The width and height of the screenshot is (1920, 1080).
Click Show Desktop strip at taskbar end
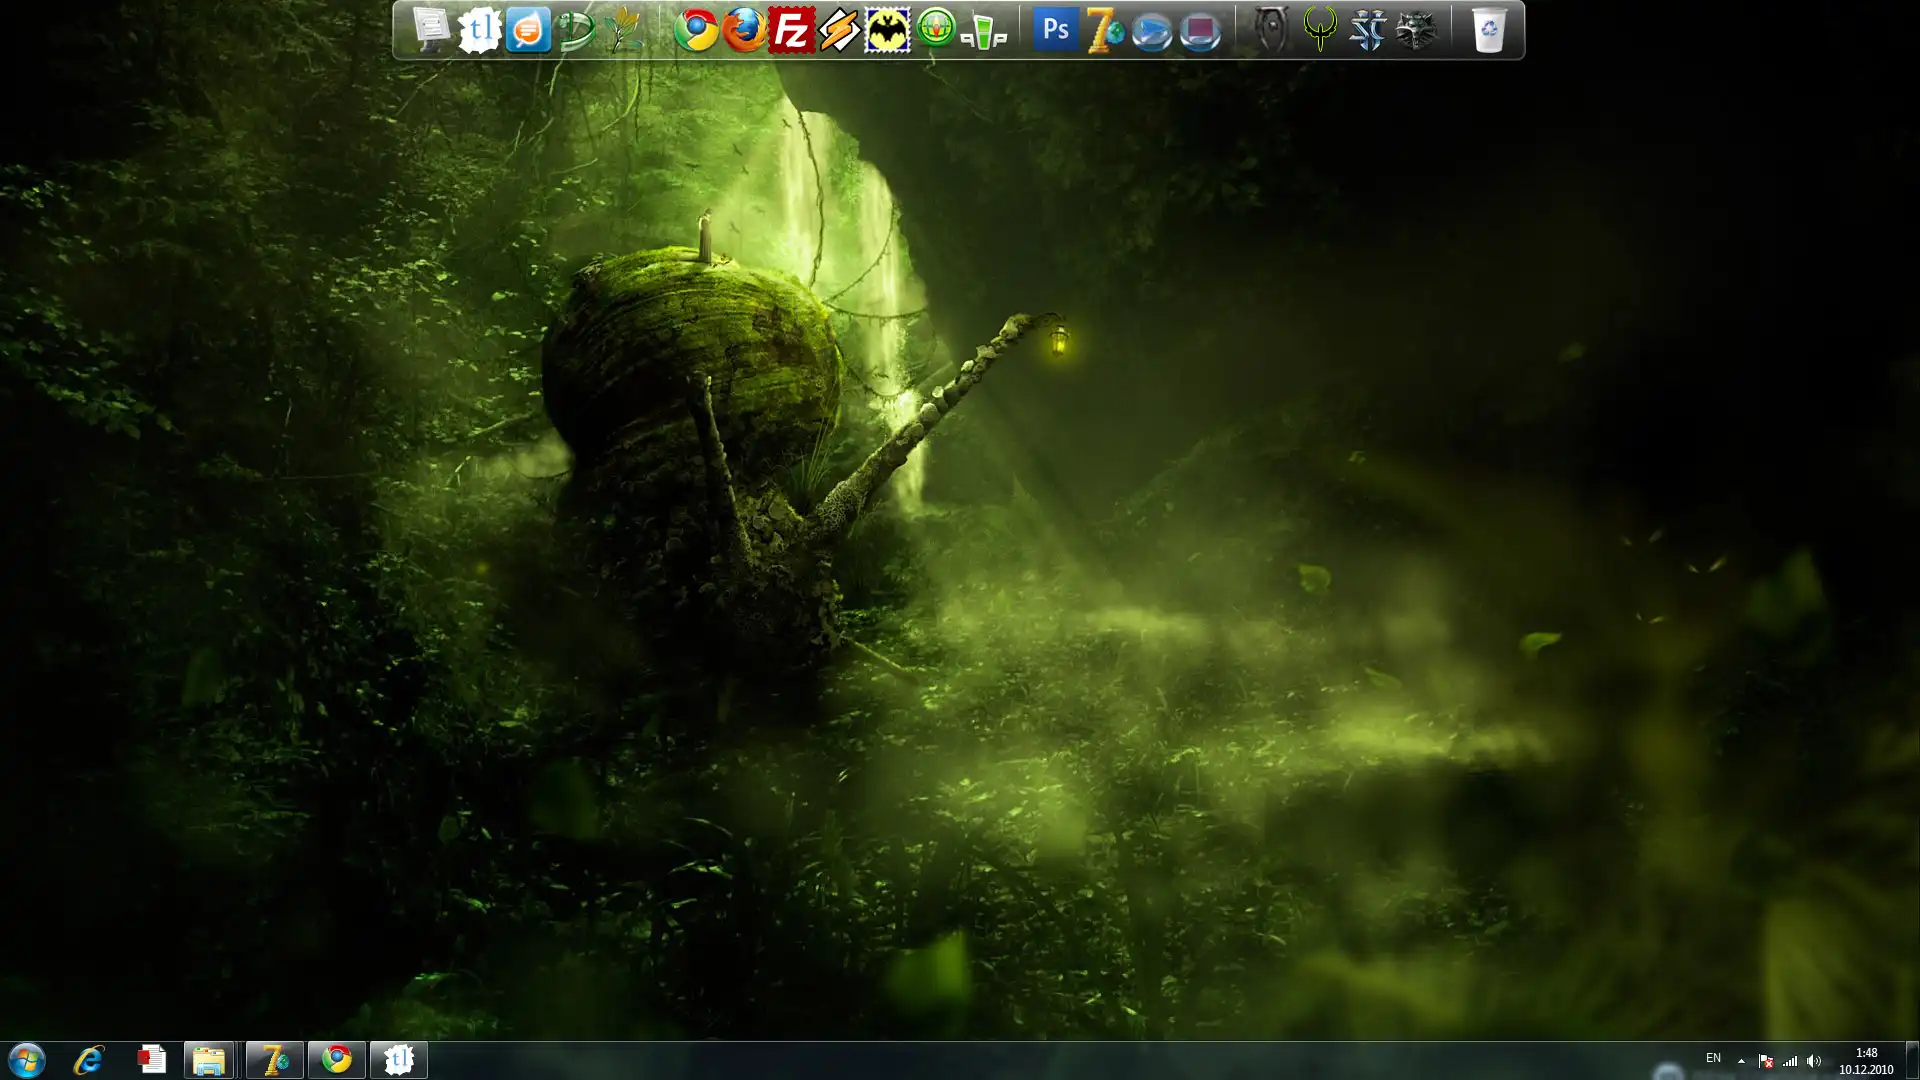click(x=1912, y=1060)
